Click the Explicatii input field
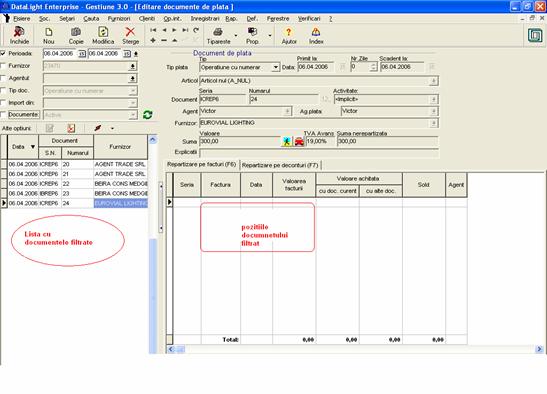Screen dimensions: 547x394 (319, 153)
